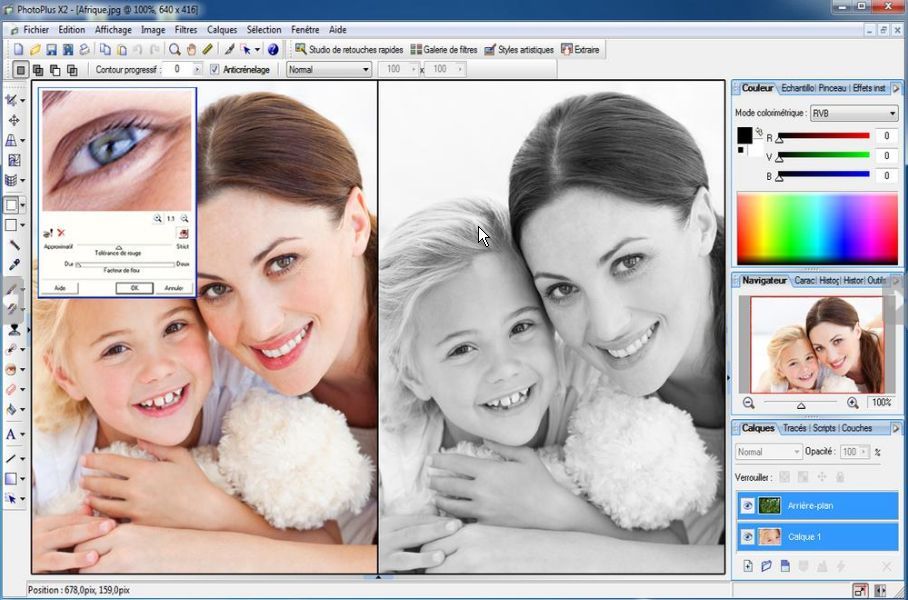Click the Save icon in the toolbar
The width and height of the screenshot is (908, 600).
click(53, 49)
